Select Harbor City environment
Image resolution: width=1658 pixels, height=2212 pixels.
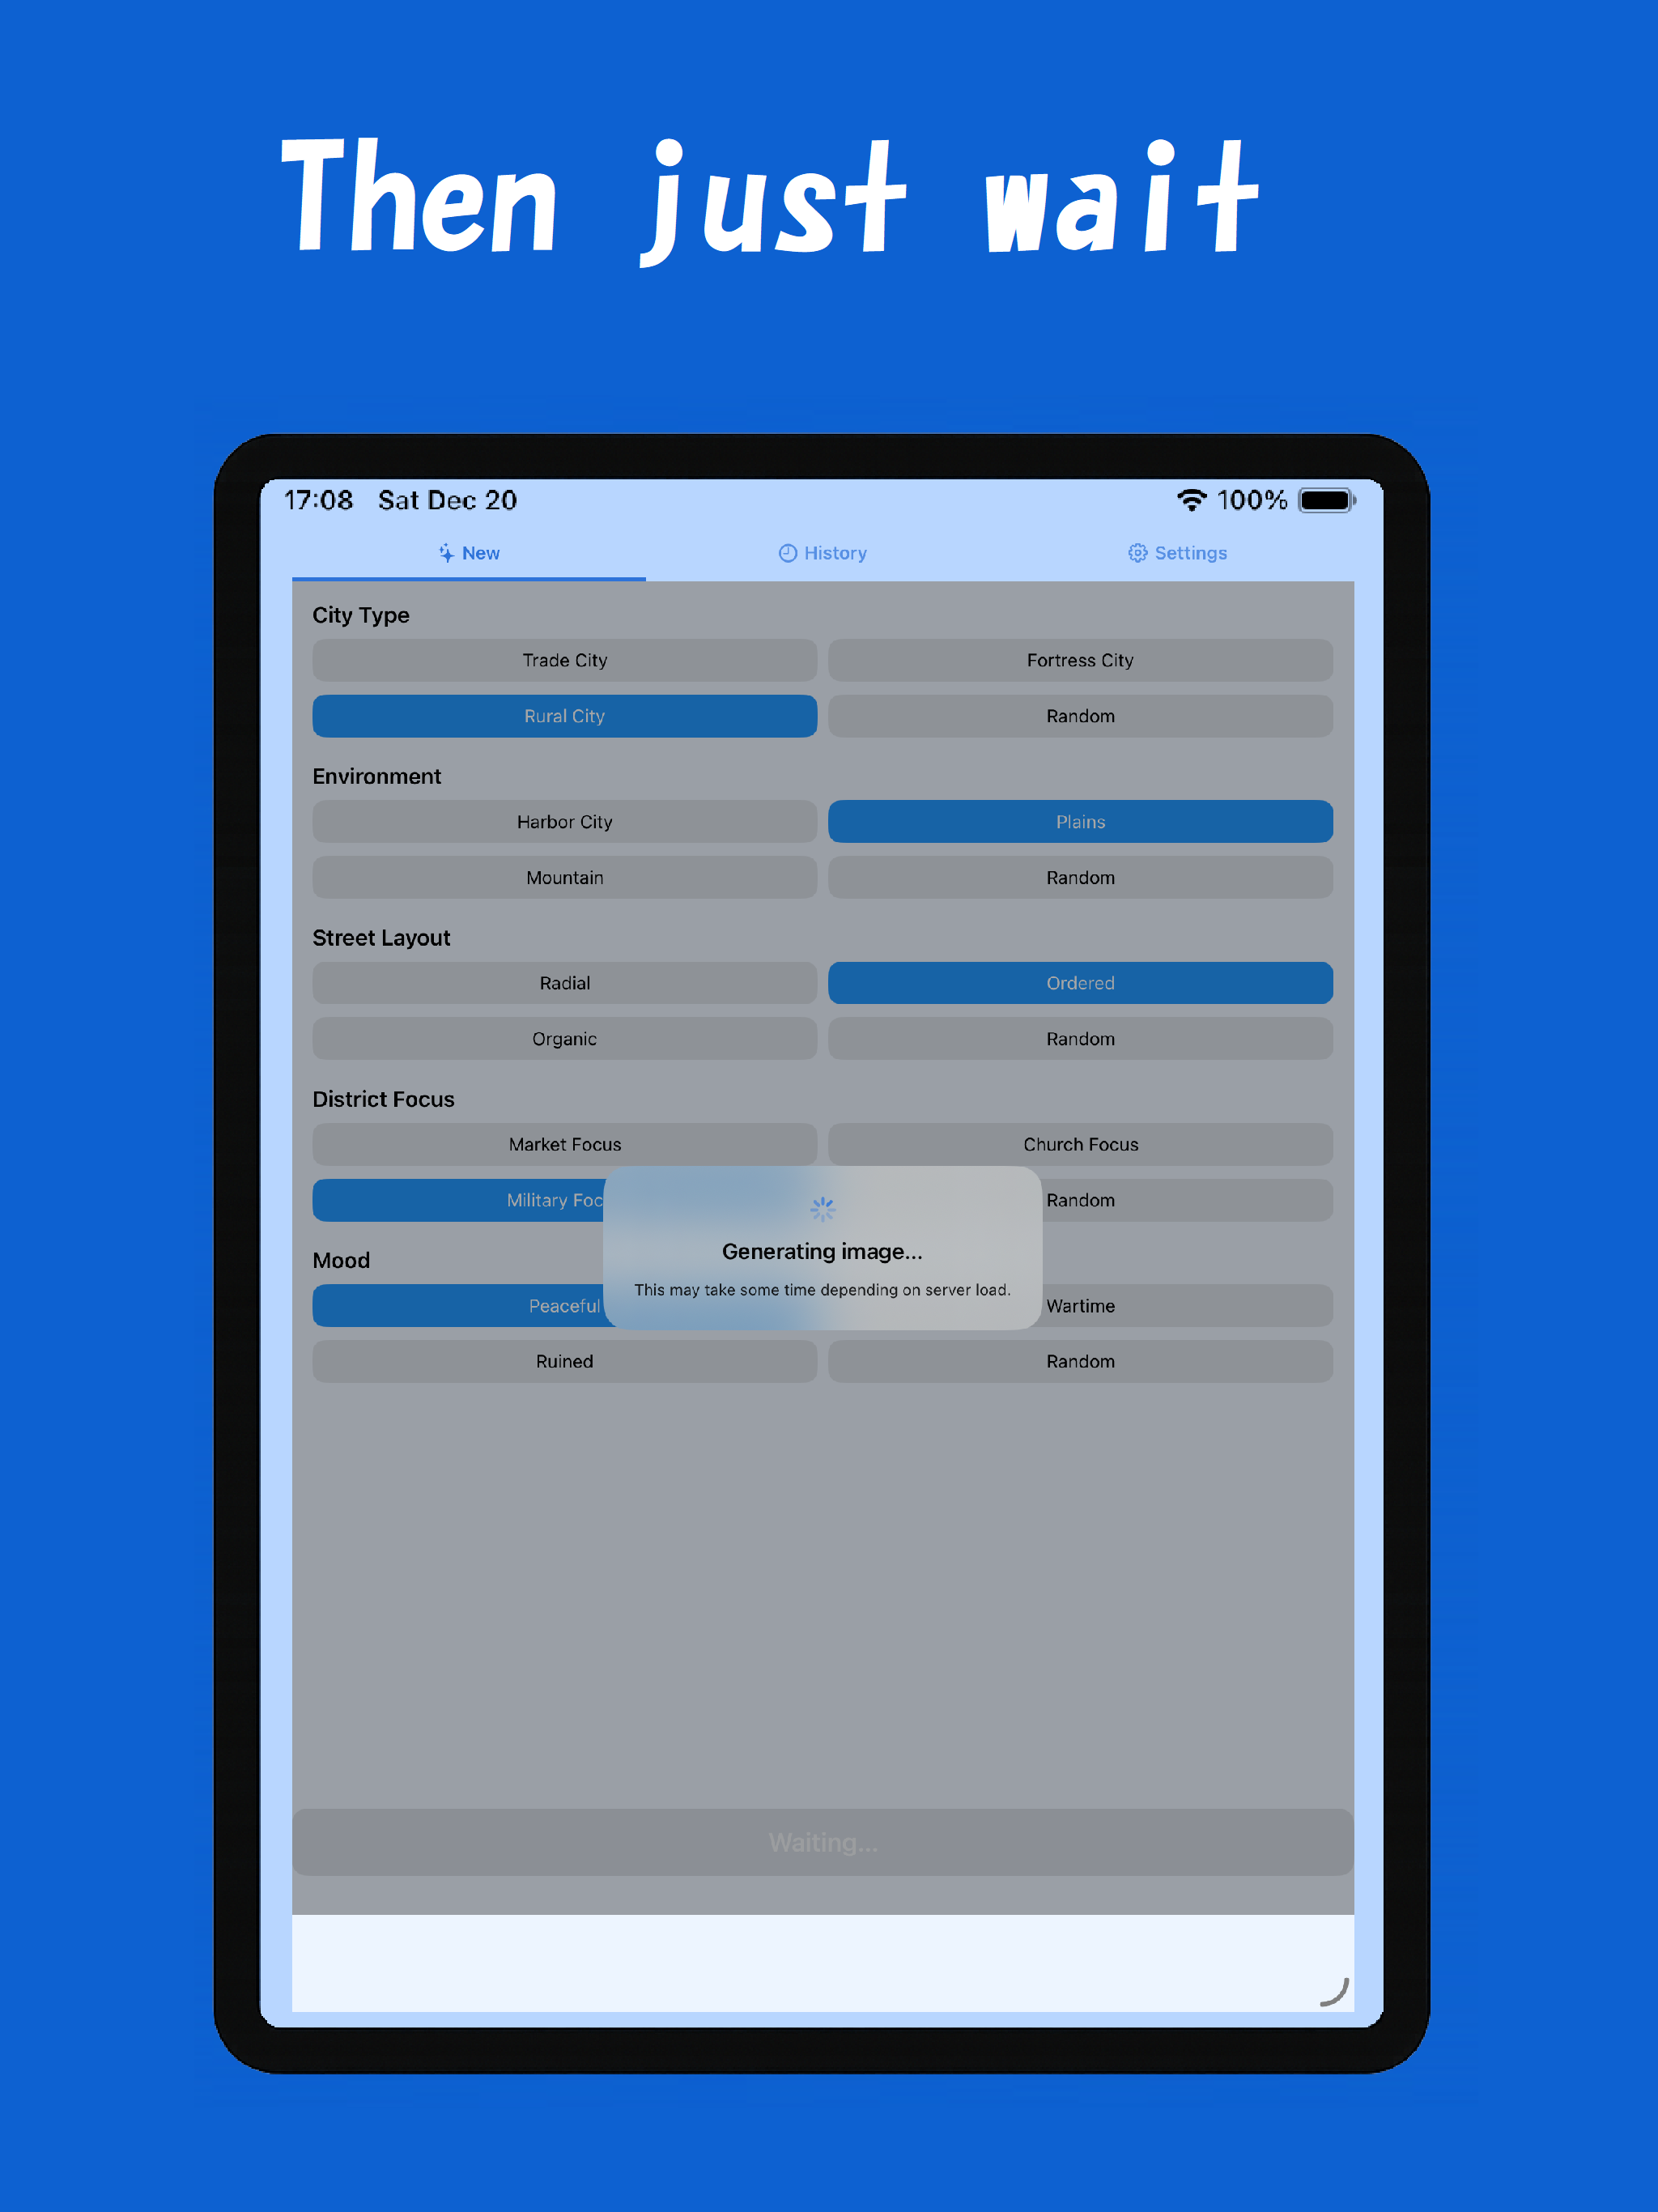click(x=564, y=822)
